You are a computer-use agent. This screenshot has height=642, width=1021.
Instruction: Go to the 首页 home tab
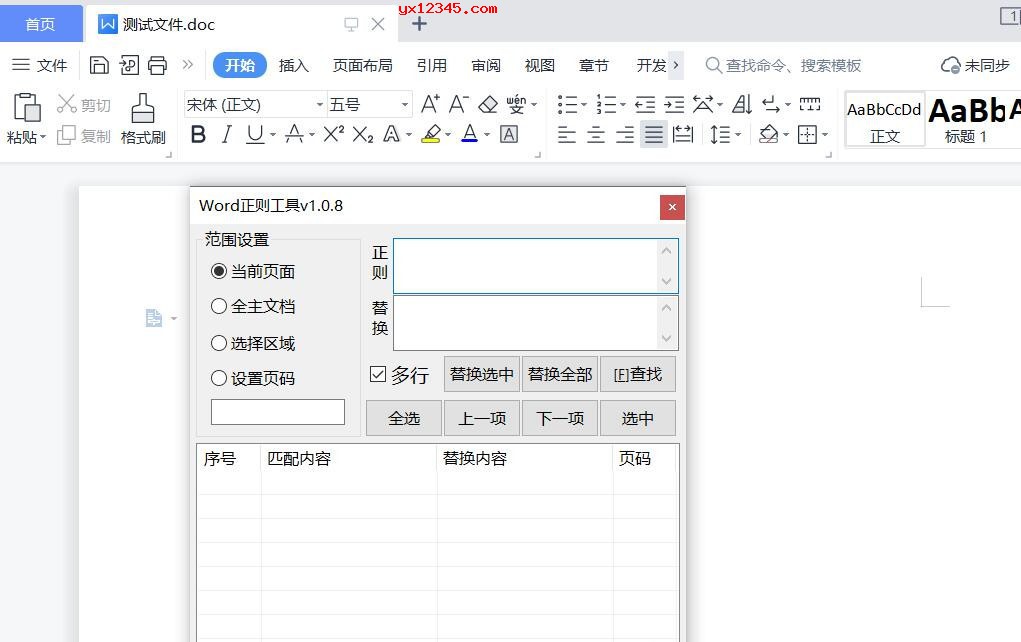(x=41, y=24)
